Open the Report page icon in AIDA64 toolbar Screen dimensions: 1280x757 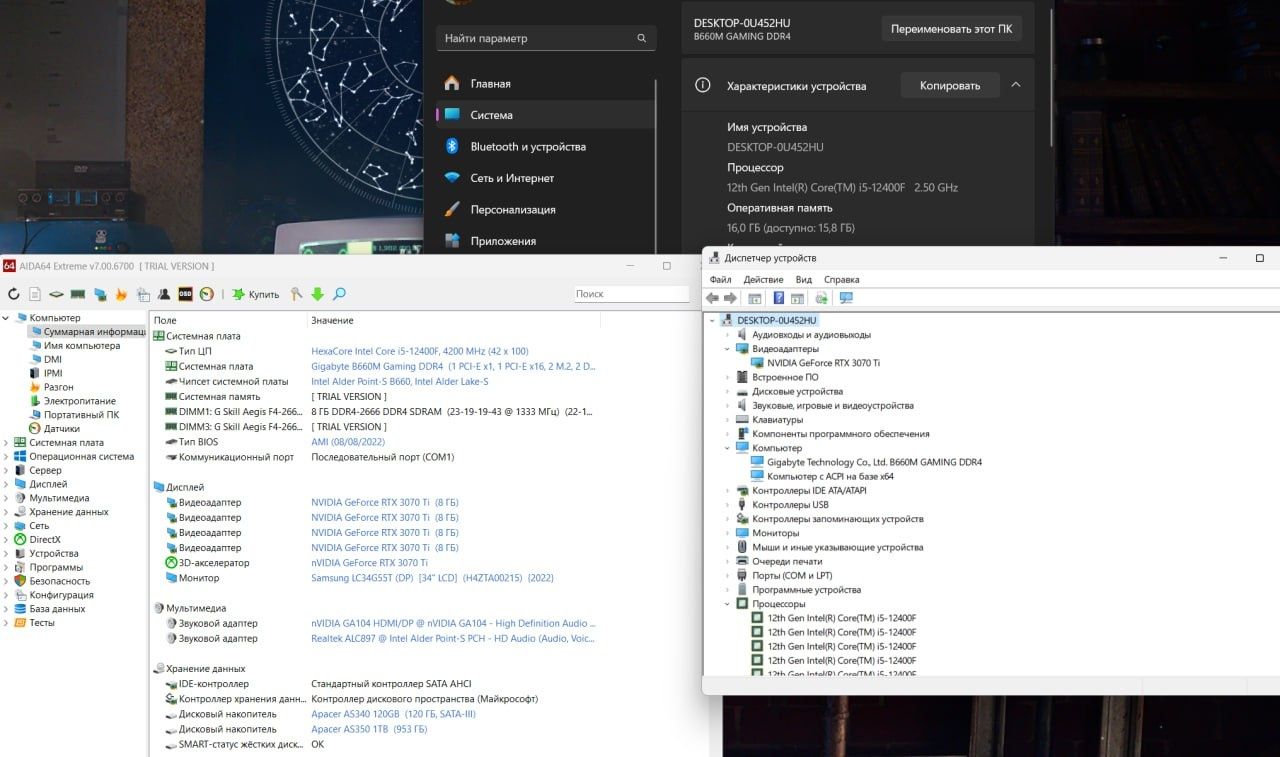(35, 294)
